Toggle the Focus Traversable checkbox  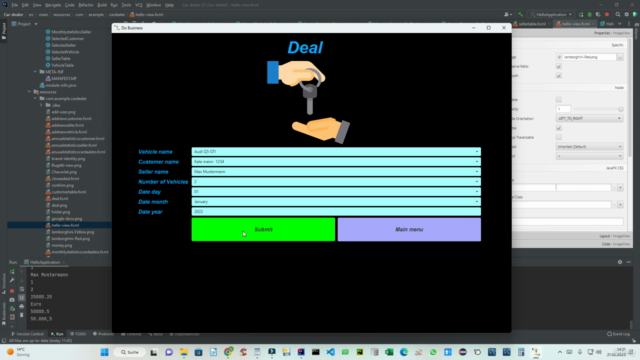(x=559, y=137)
